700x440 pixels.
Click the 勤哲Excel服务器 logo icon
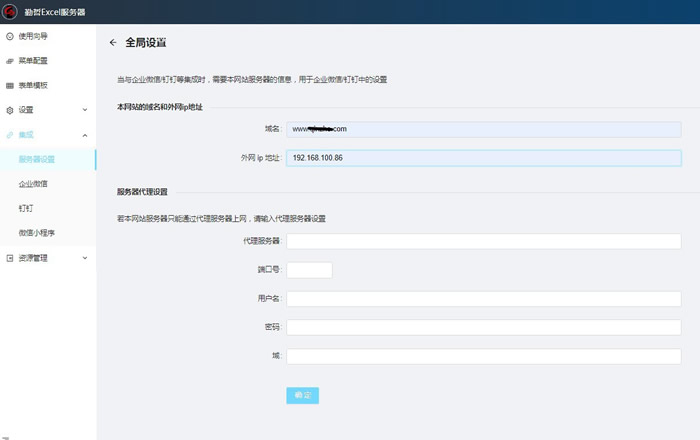pos(11,12)
